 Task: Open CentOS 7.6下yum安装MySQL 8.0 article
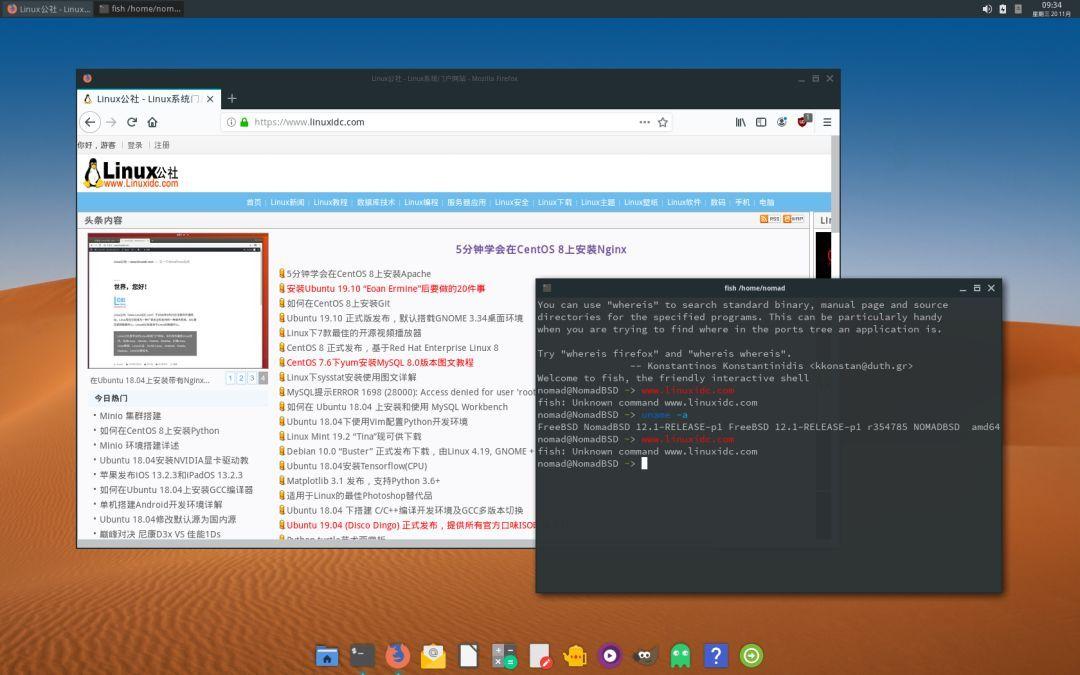point(380,362)
